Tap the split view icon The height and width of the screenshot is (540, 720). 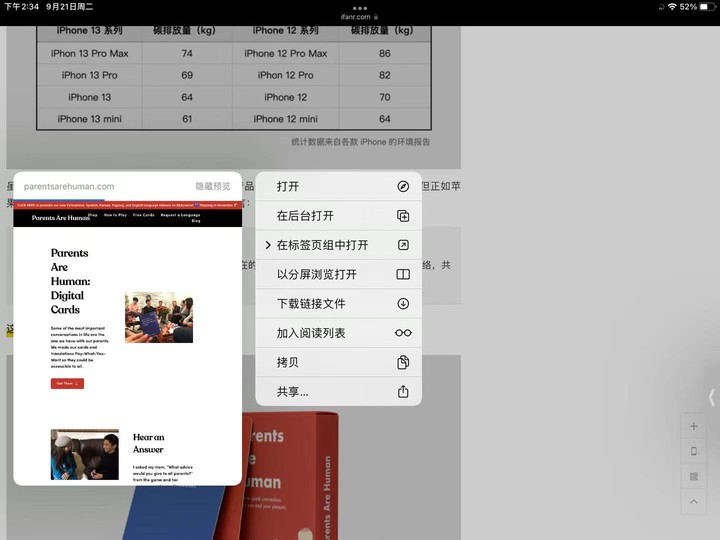403,275
